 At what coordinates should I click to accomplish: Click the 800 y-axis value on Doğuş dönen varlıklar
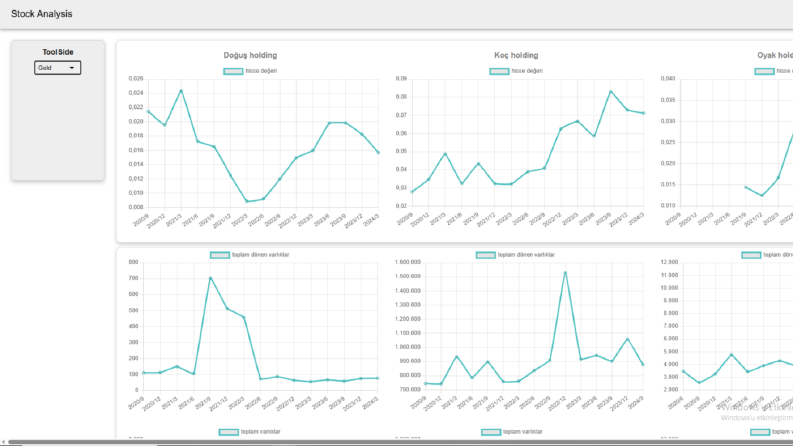[134, 262]
